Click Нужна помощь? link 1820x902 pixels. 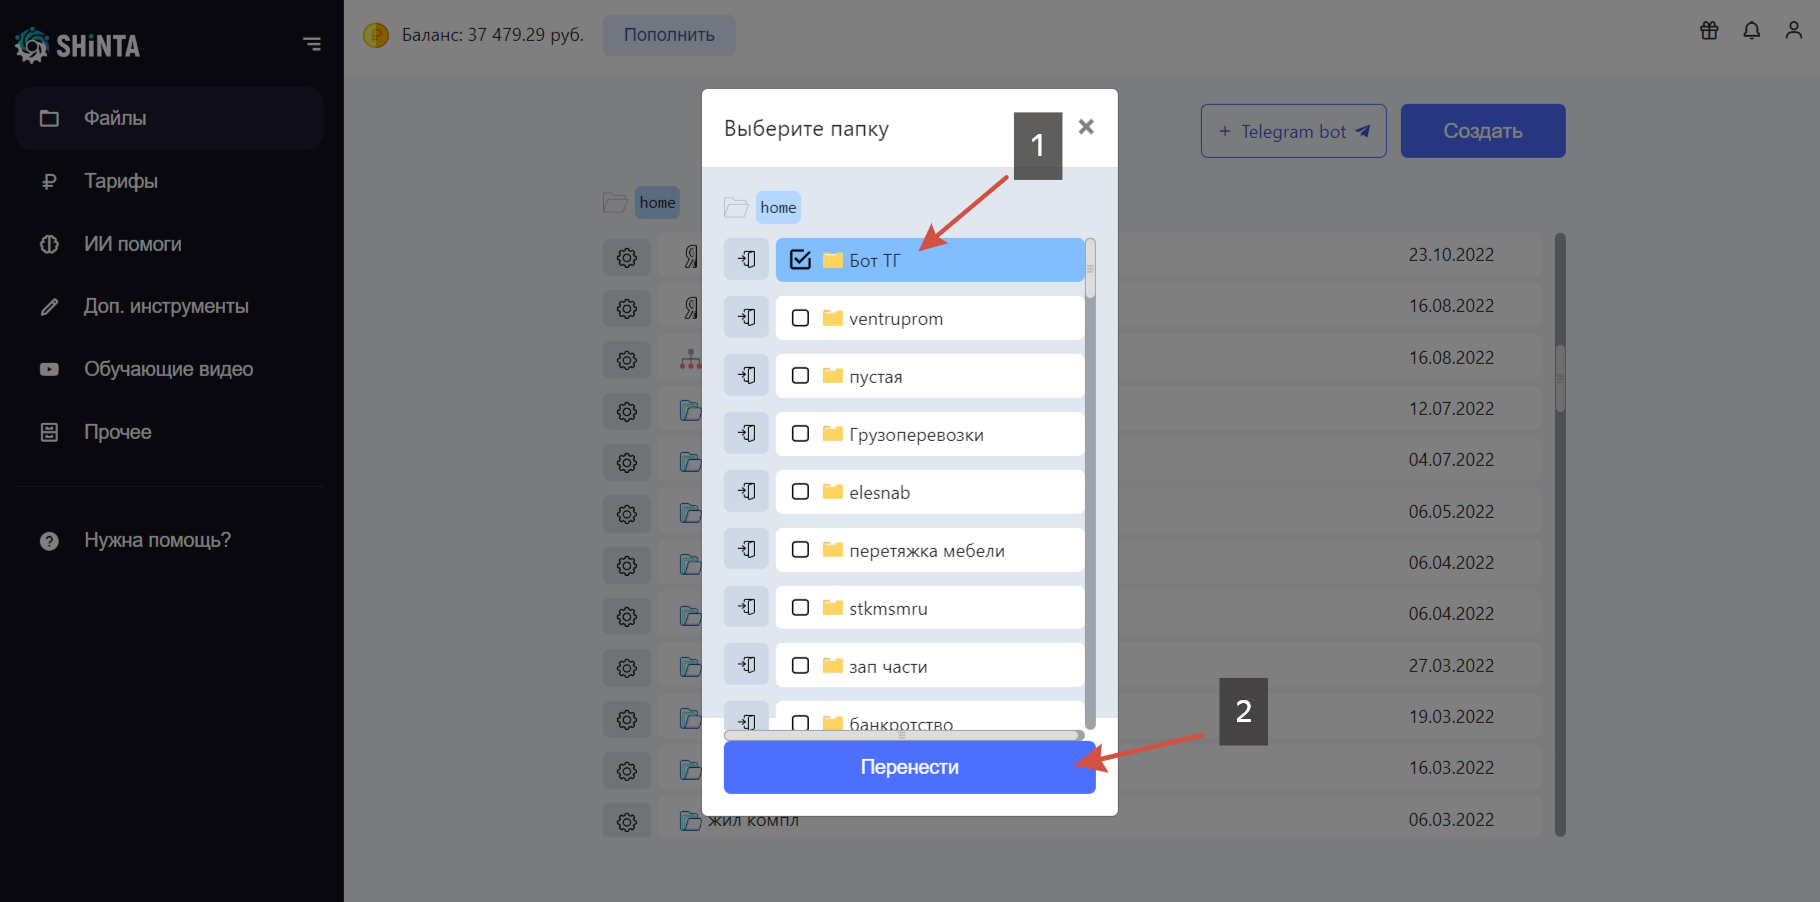(x=157, y=540)
